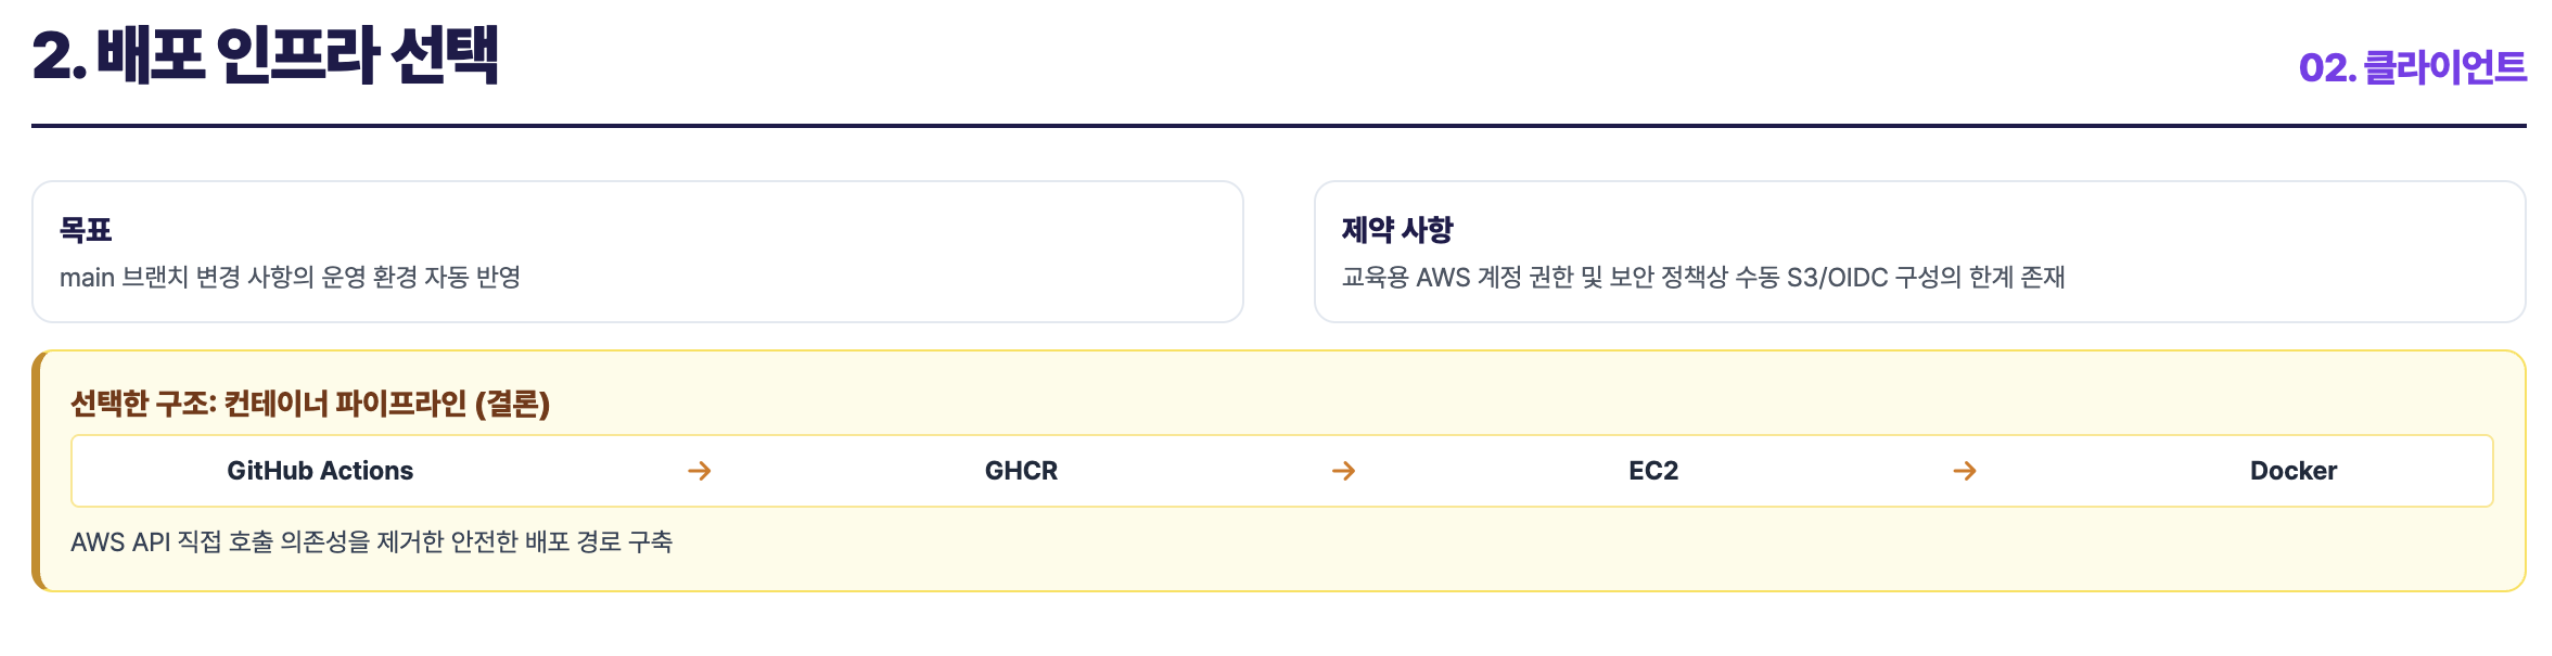Viewport: 2552px width, 656px height.
Task: Click the purple 02. 클라이언트 section label
Action: (2412, 68)
